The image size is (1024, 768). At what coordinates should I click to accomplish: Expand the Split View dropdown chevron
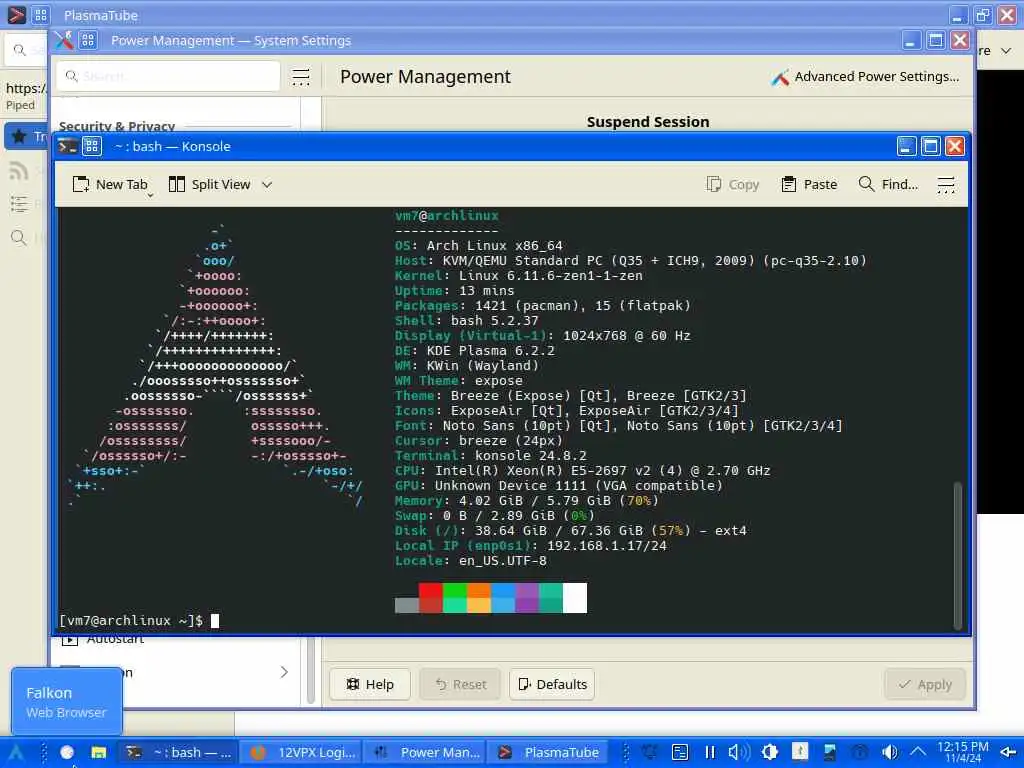pos(266,185)
